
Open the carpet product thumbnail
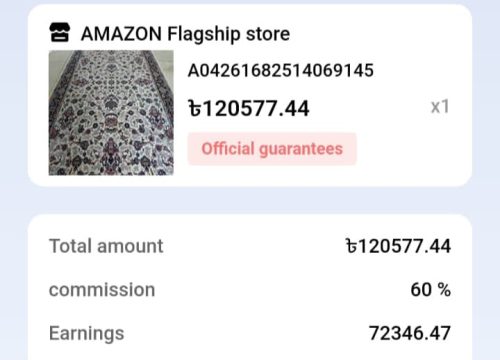[x=111, y=113]
